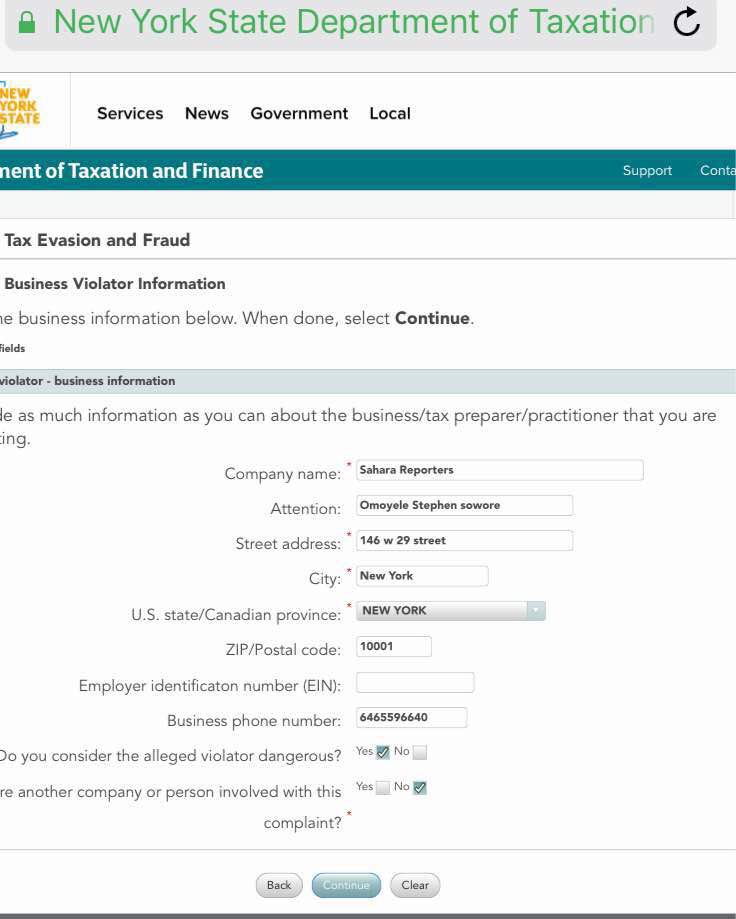Click the Attention field
This screenshot has height=919, width=736.
(464, 505)
